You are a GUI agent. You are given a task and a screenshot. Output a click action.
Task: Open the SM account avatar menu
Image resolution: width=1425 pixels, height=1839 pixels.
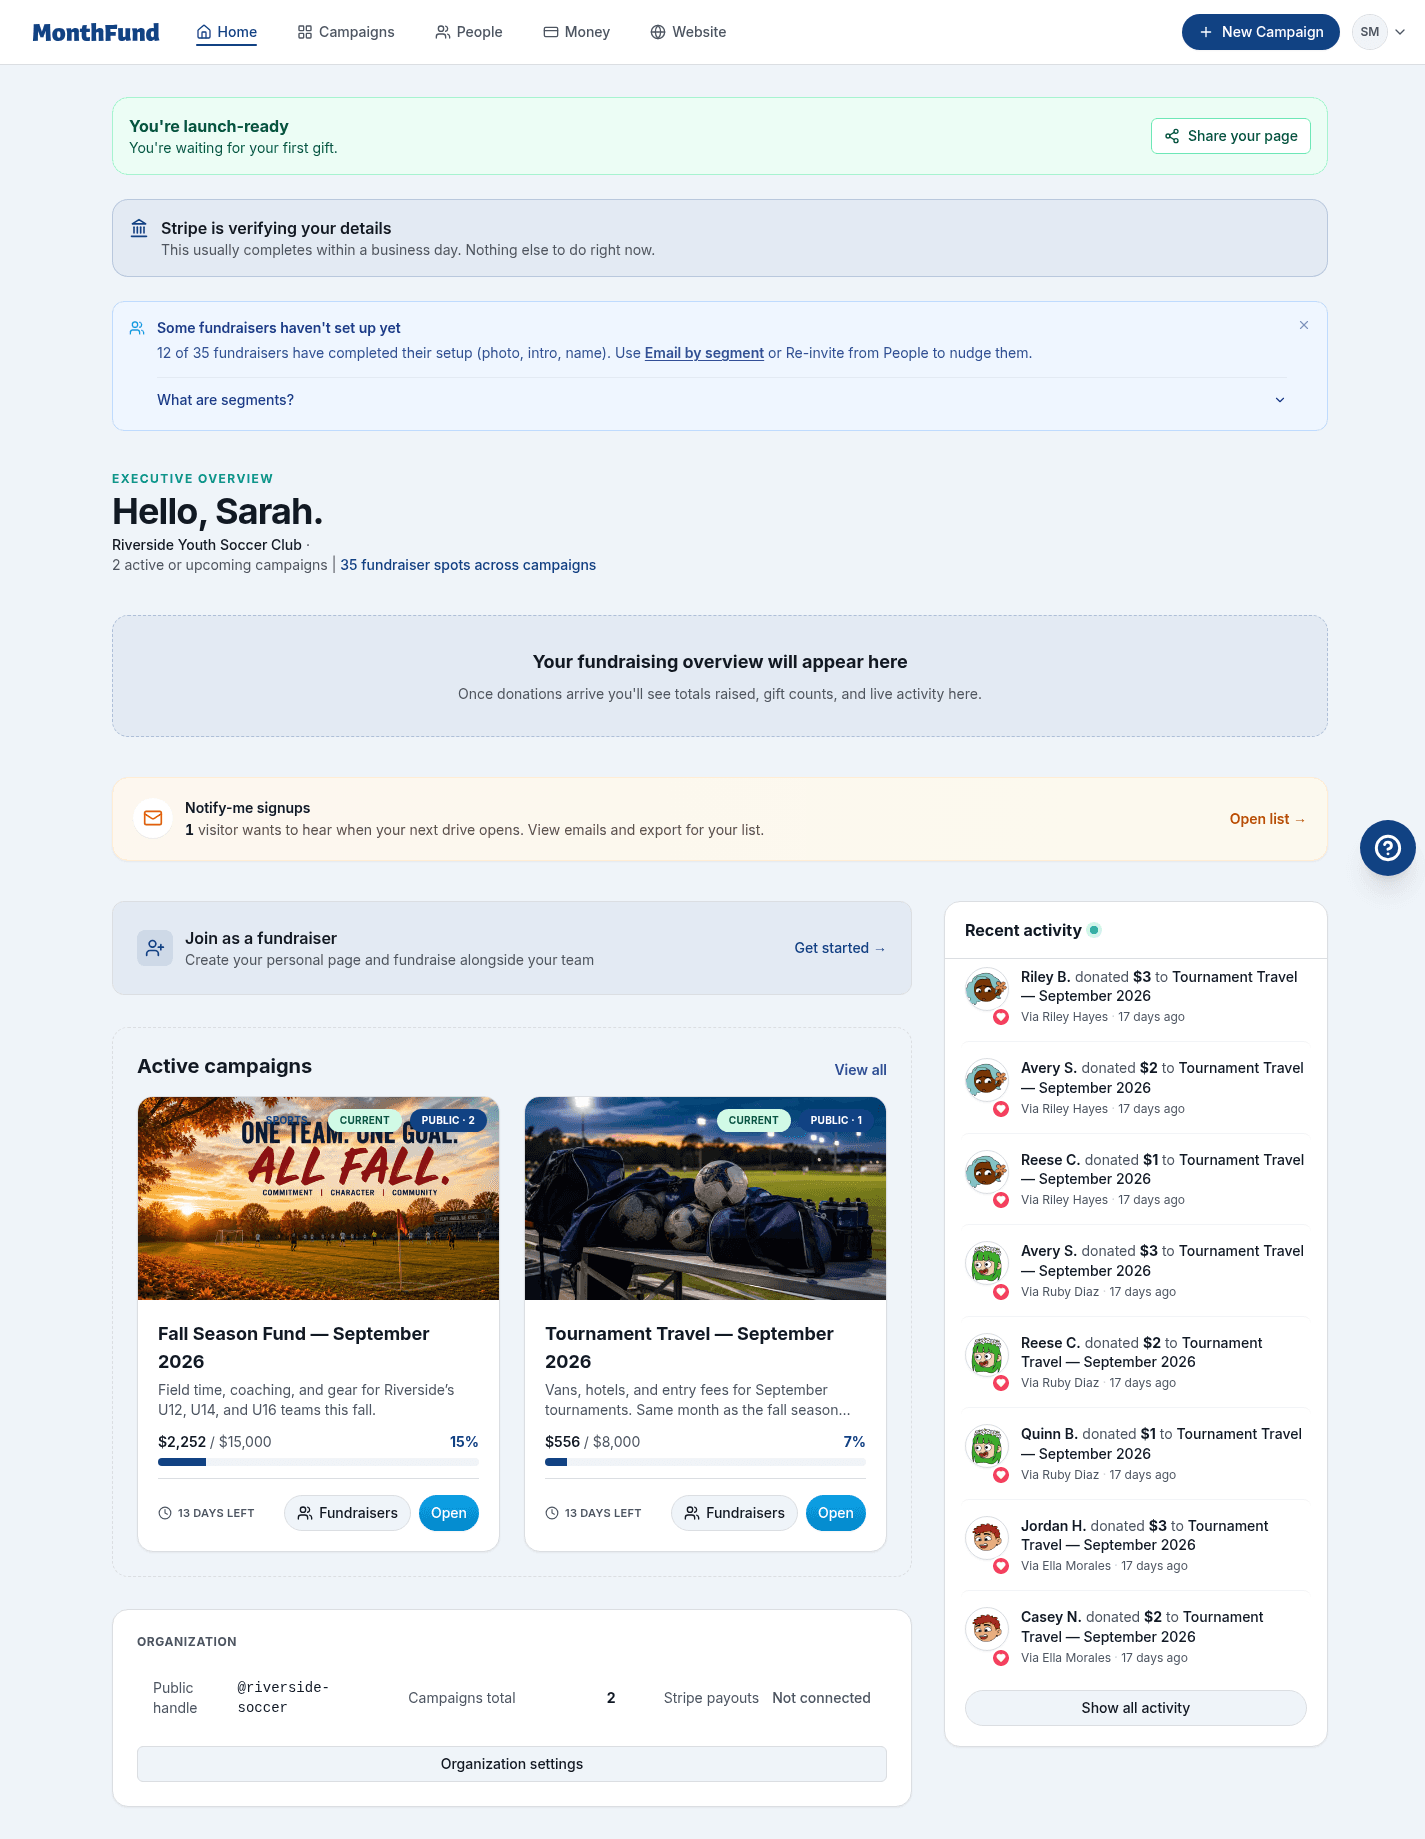pyautogui.click(x=1379, y=32)
